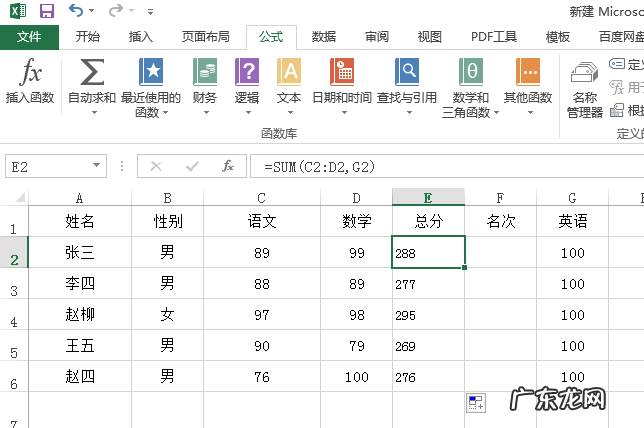Screen dimensions: 644x428
Task: Select the cell with value 97
Action: point(262,314)
